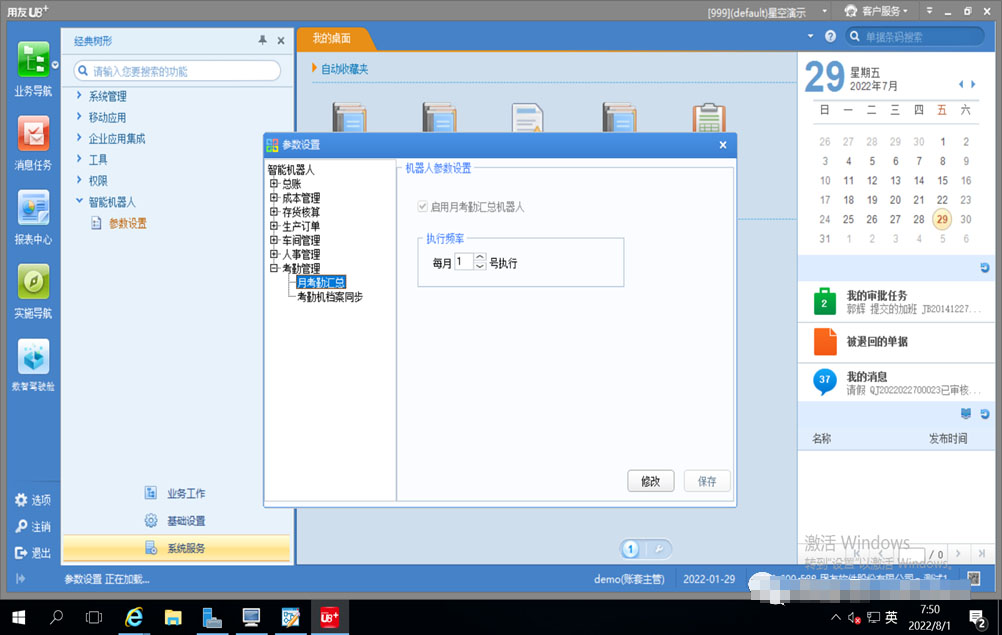Collapse the 考勤管理 tree node
Screen dimensions: 1002x635
pyautogui.click(x=274, y=268)
